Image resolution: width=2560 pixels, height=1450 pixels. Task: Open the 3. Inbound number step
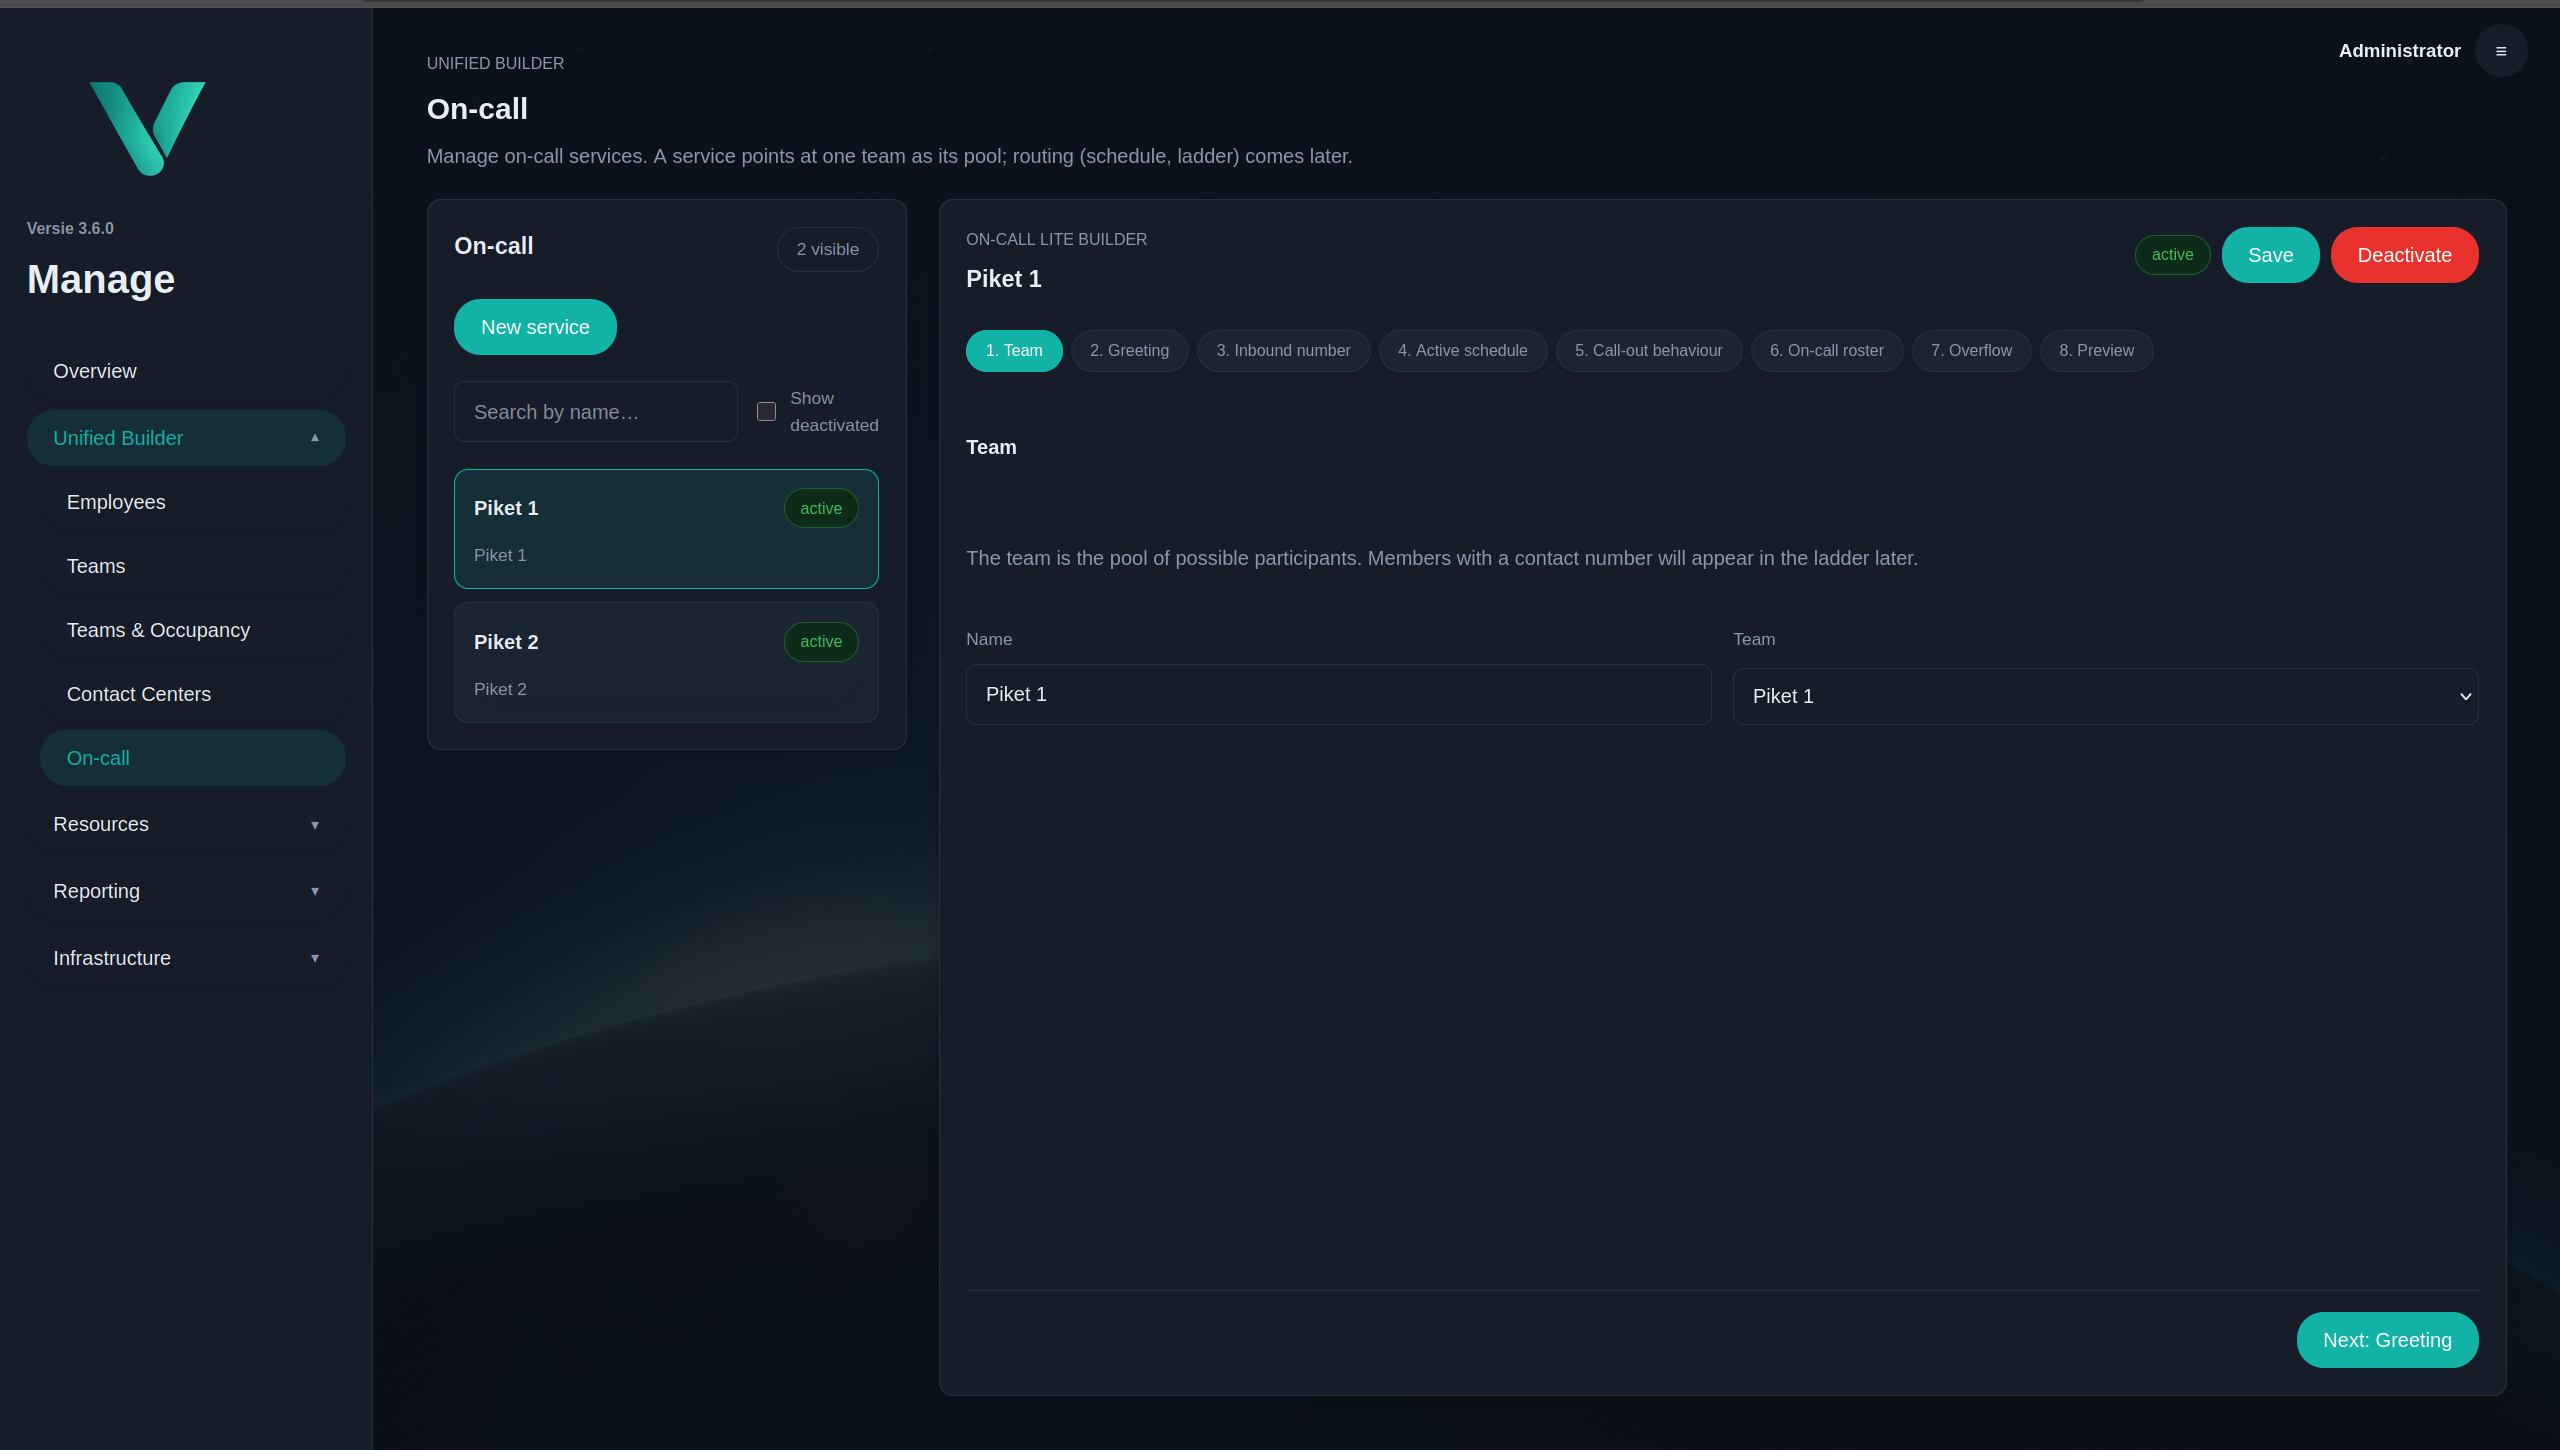tap(1283, 351)
